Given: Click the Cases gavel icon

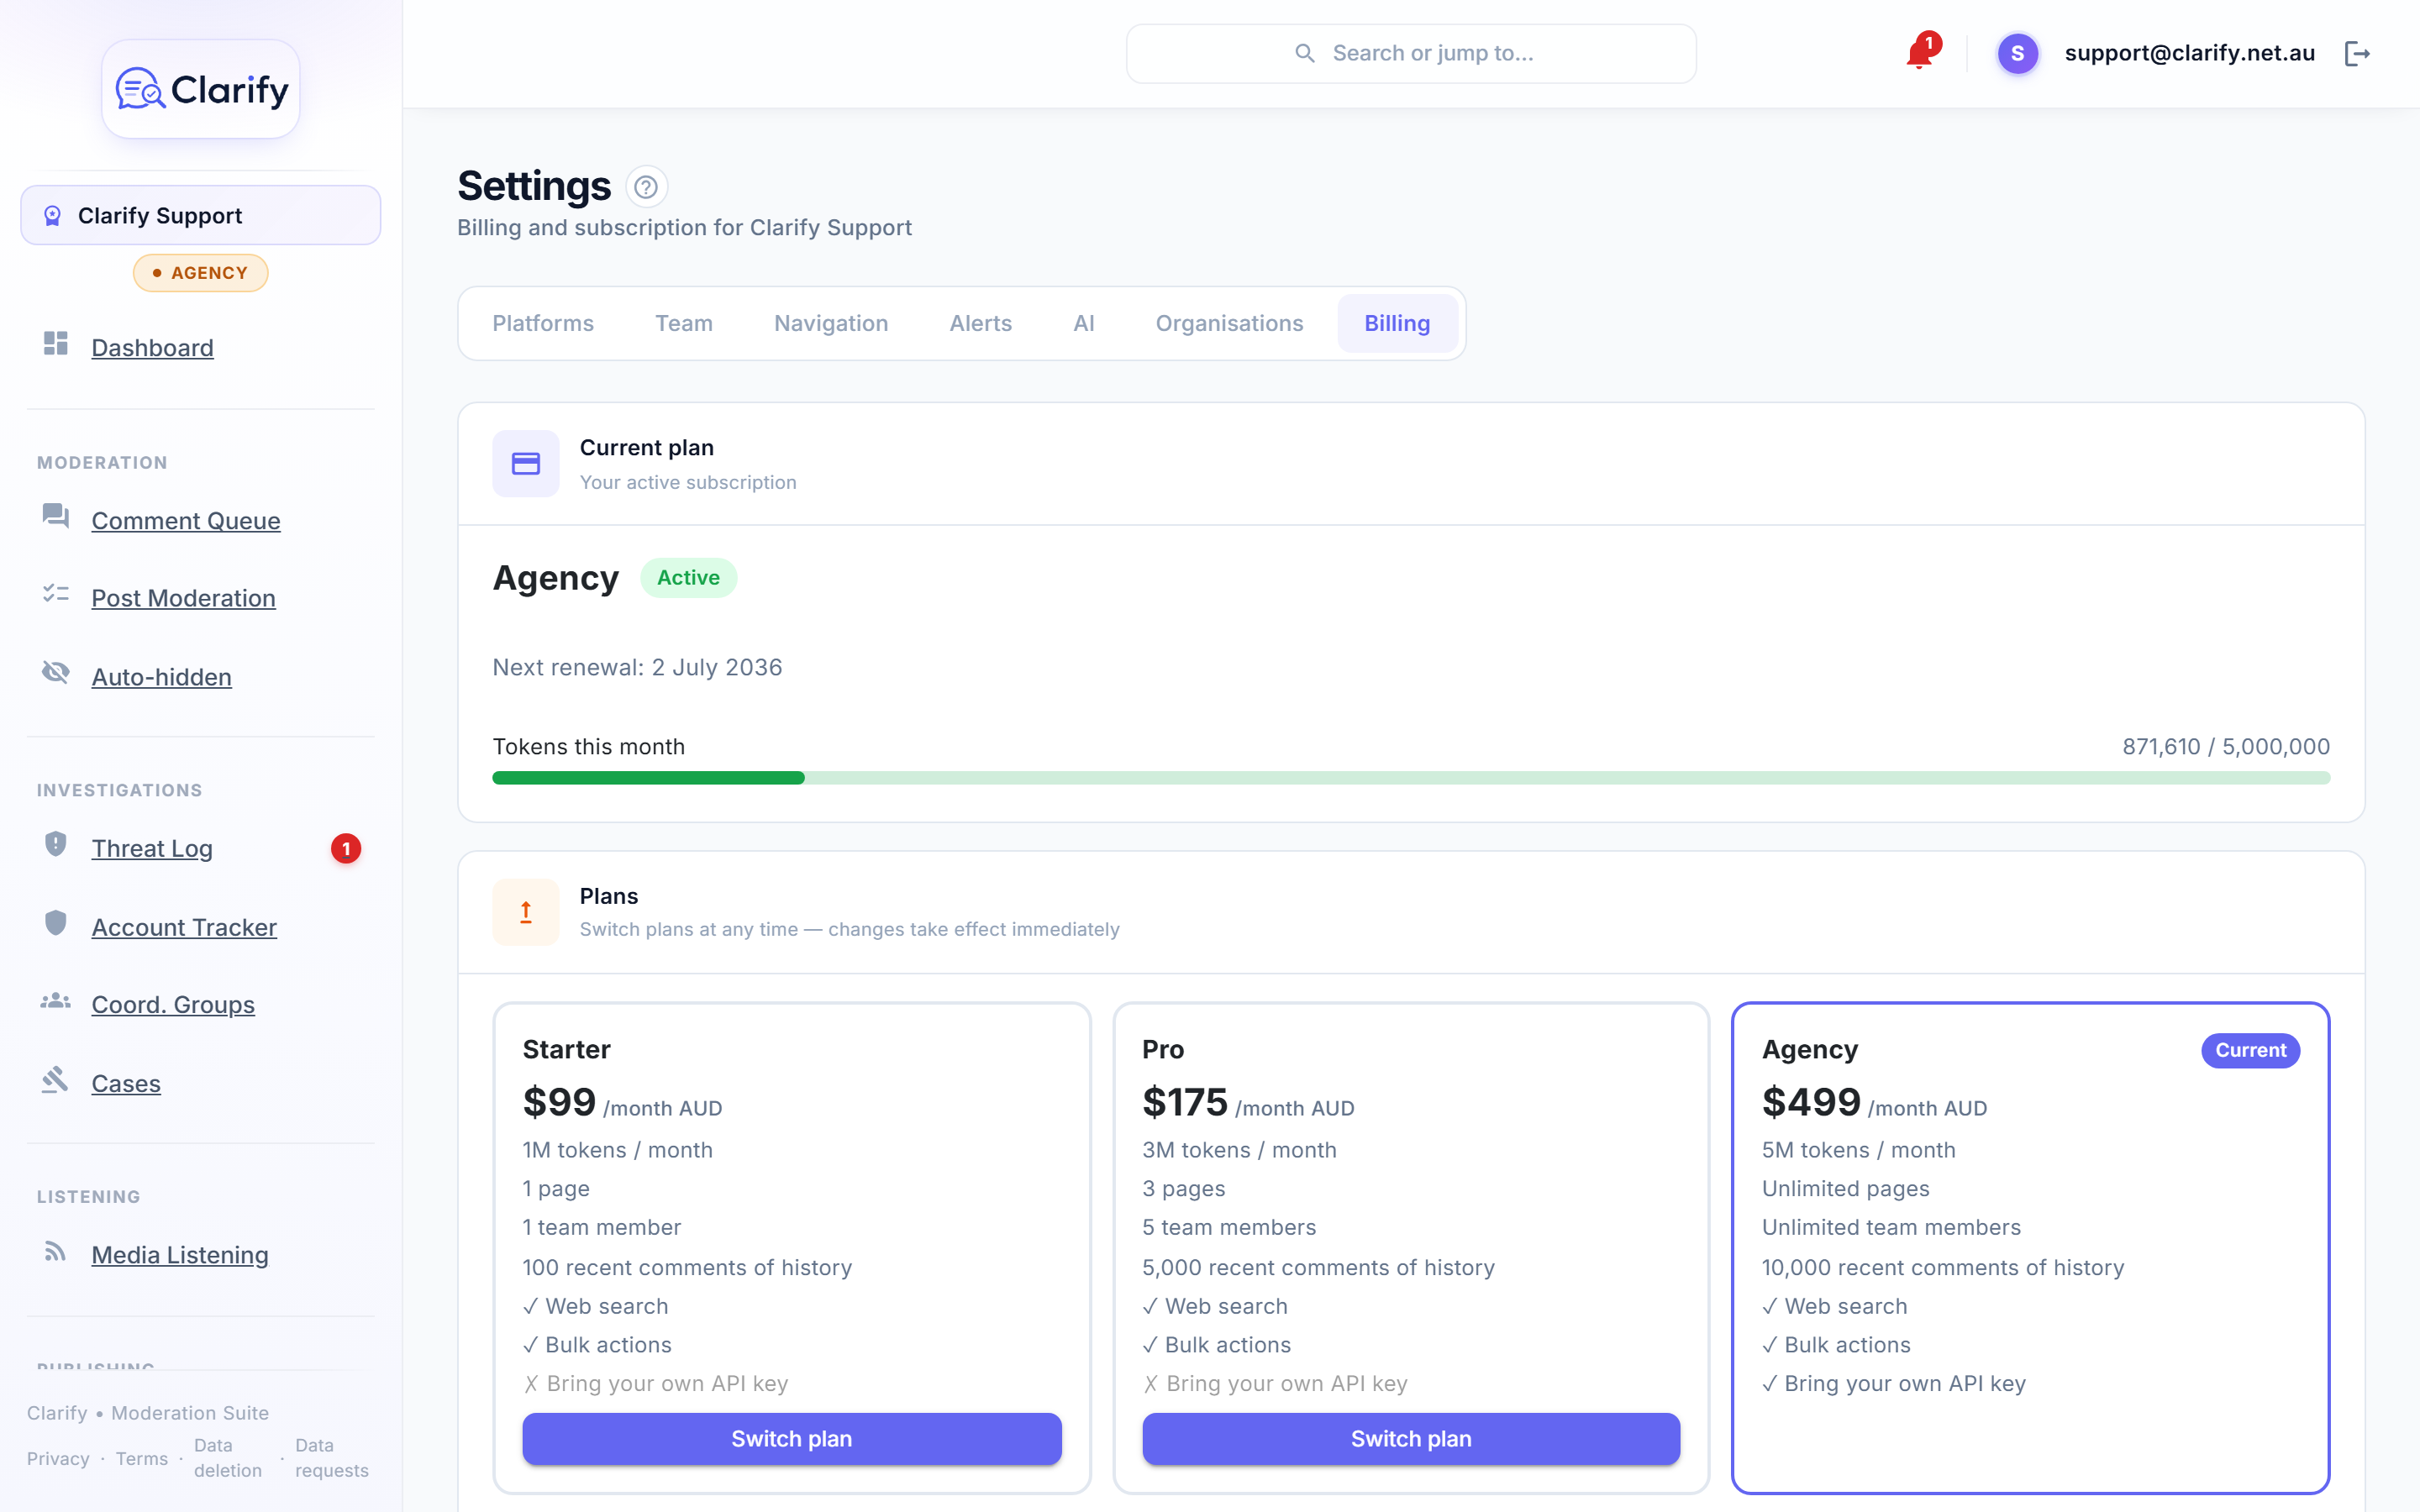Looking at the screenshot, I should pos(56,1080).
